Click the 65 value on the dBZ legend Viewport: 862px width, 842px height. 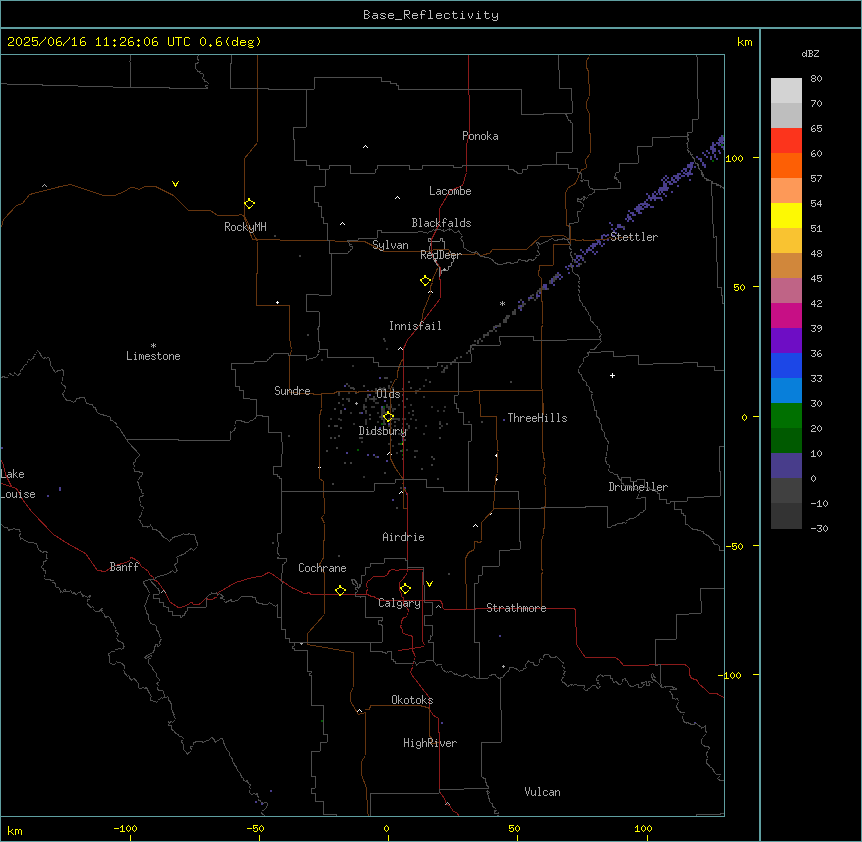click(816, 128)
